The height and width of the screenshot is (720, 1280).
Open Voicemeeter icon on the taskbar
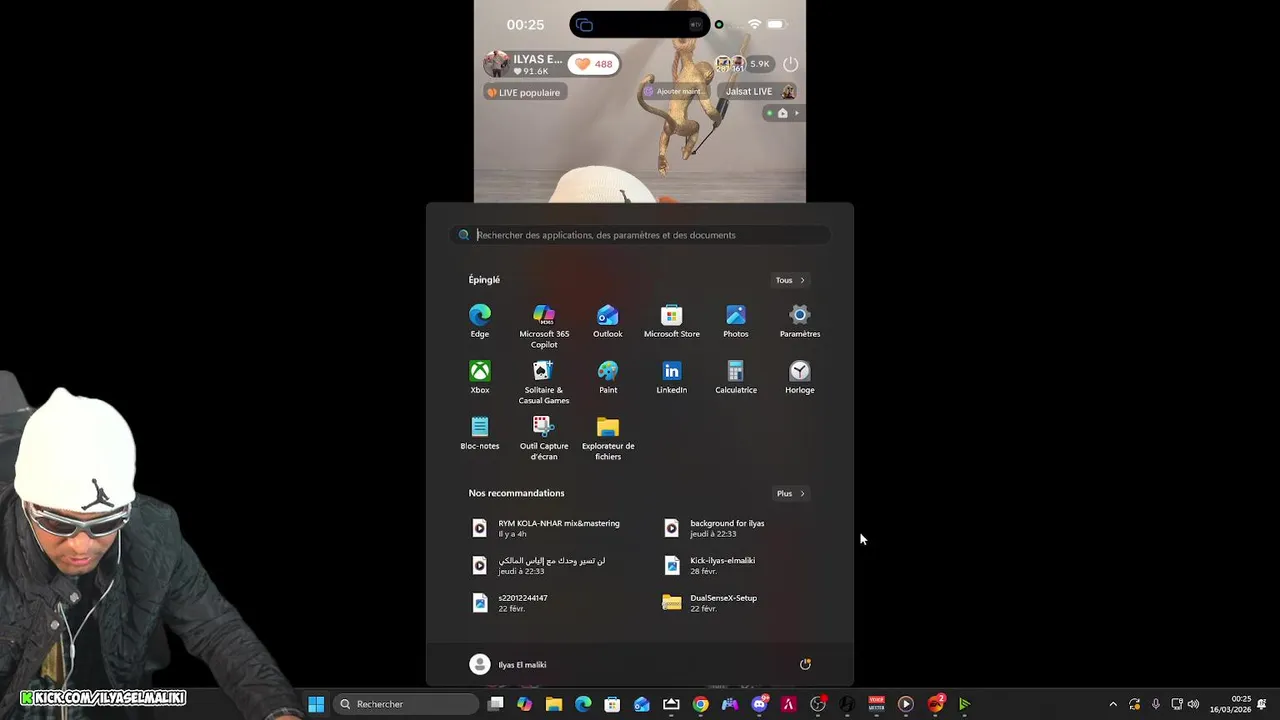(876, 704)
